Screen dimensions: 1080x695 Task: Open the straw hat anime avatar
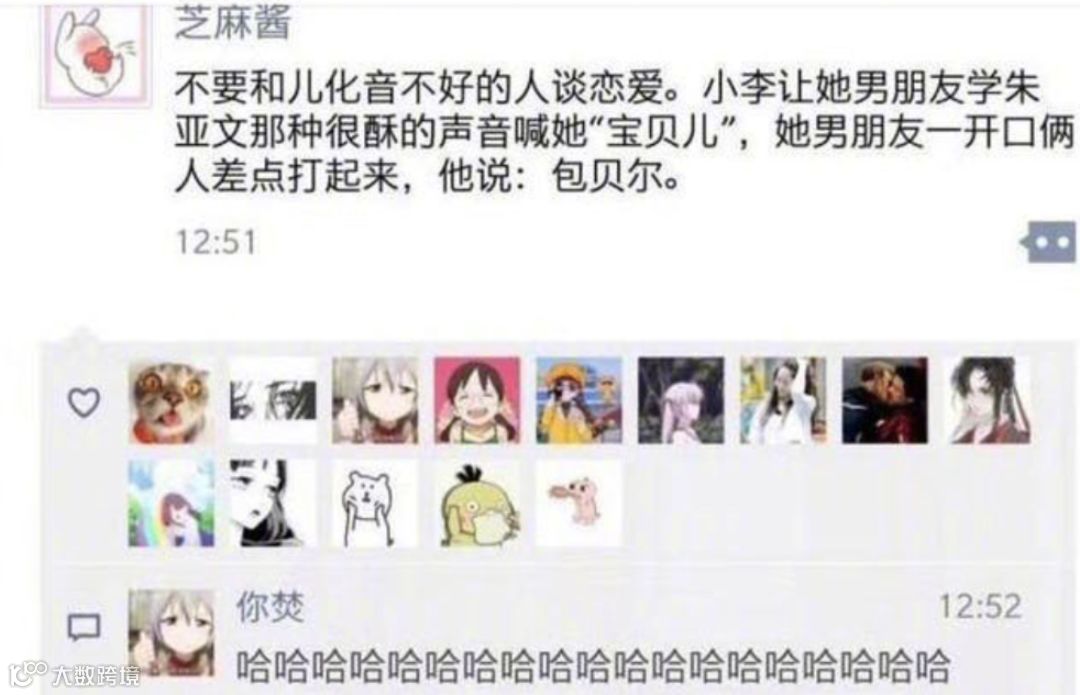[x=579, y=401]
